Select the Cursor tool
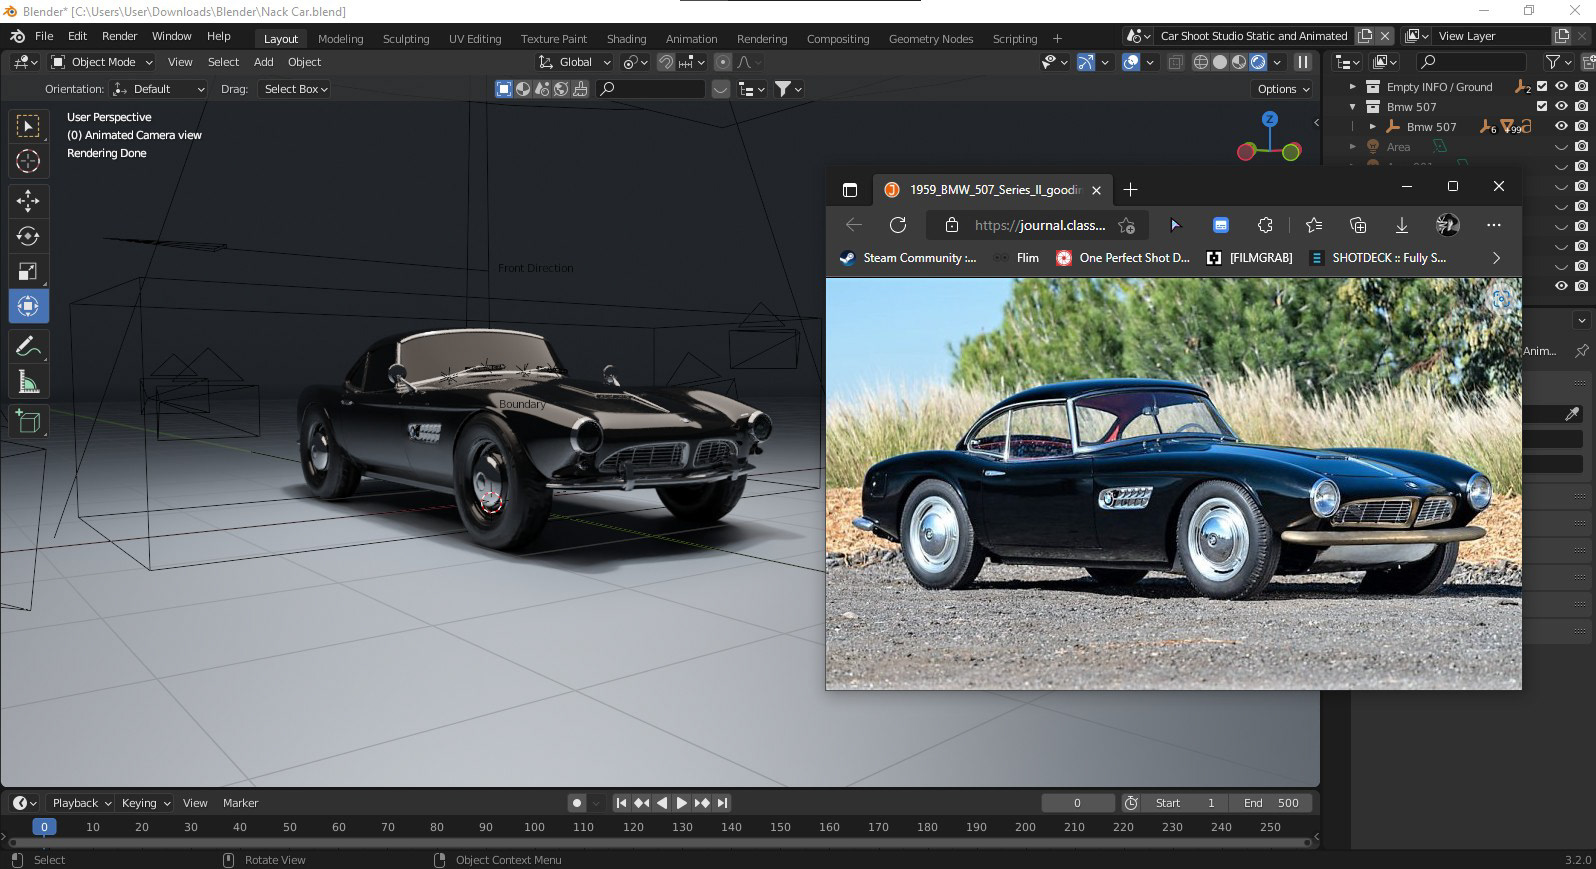This screenshot has width=1596, height=869. [x=28, y=161]
